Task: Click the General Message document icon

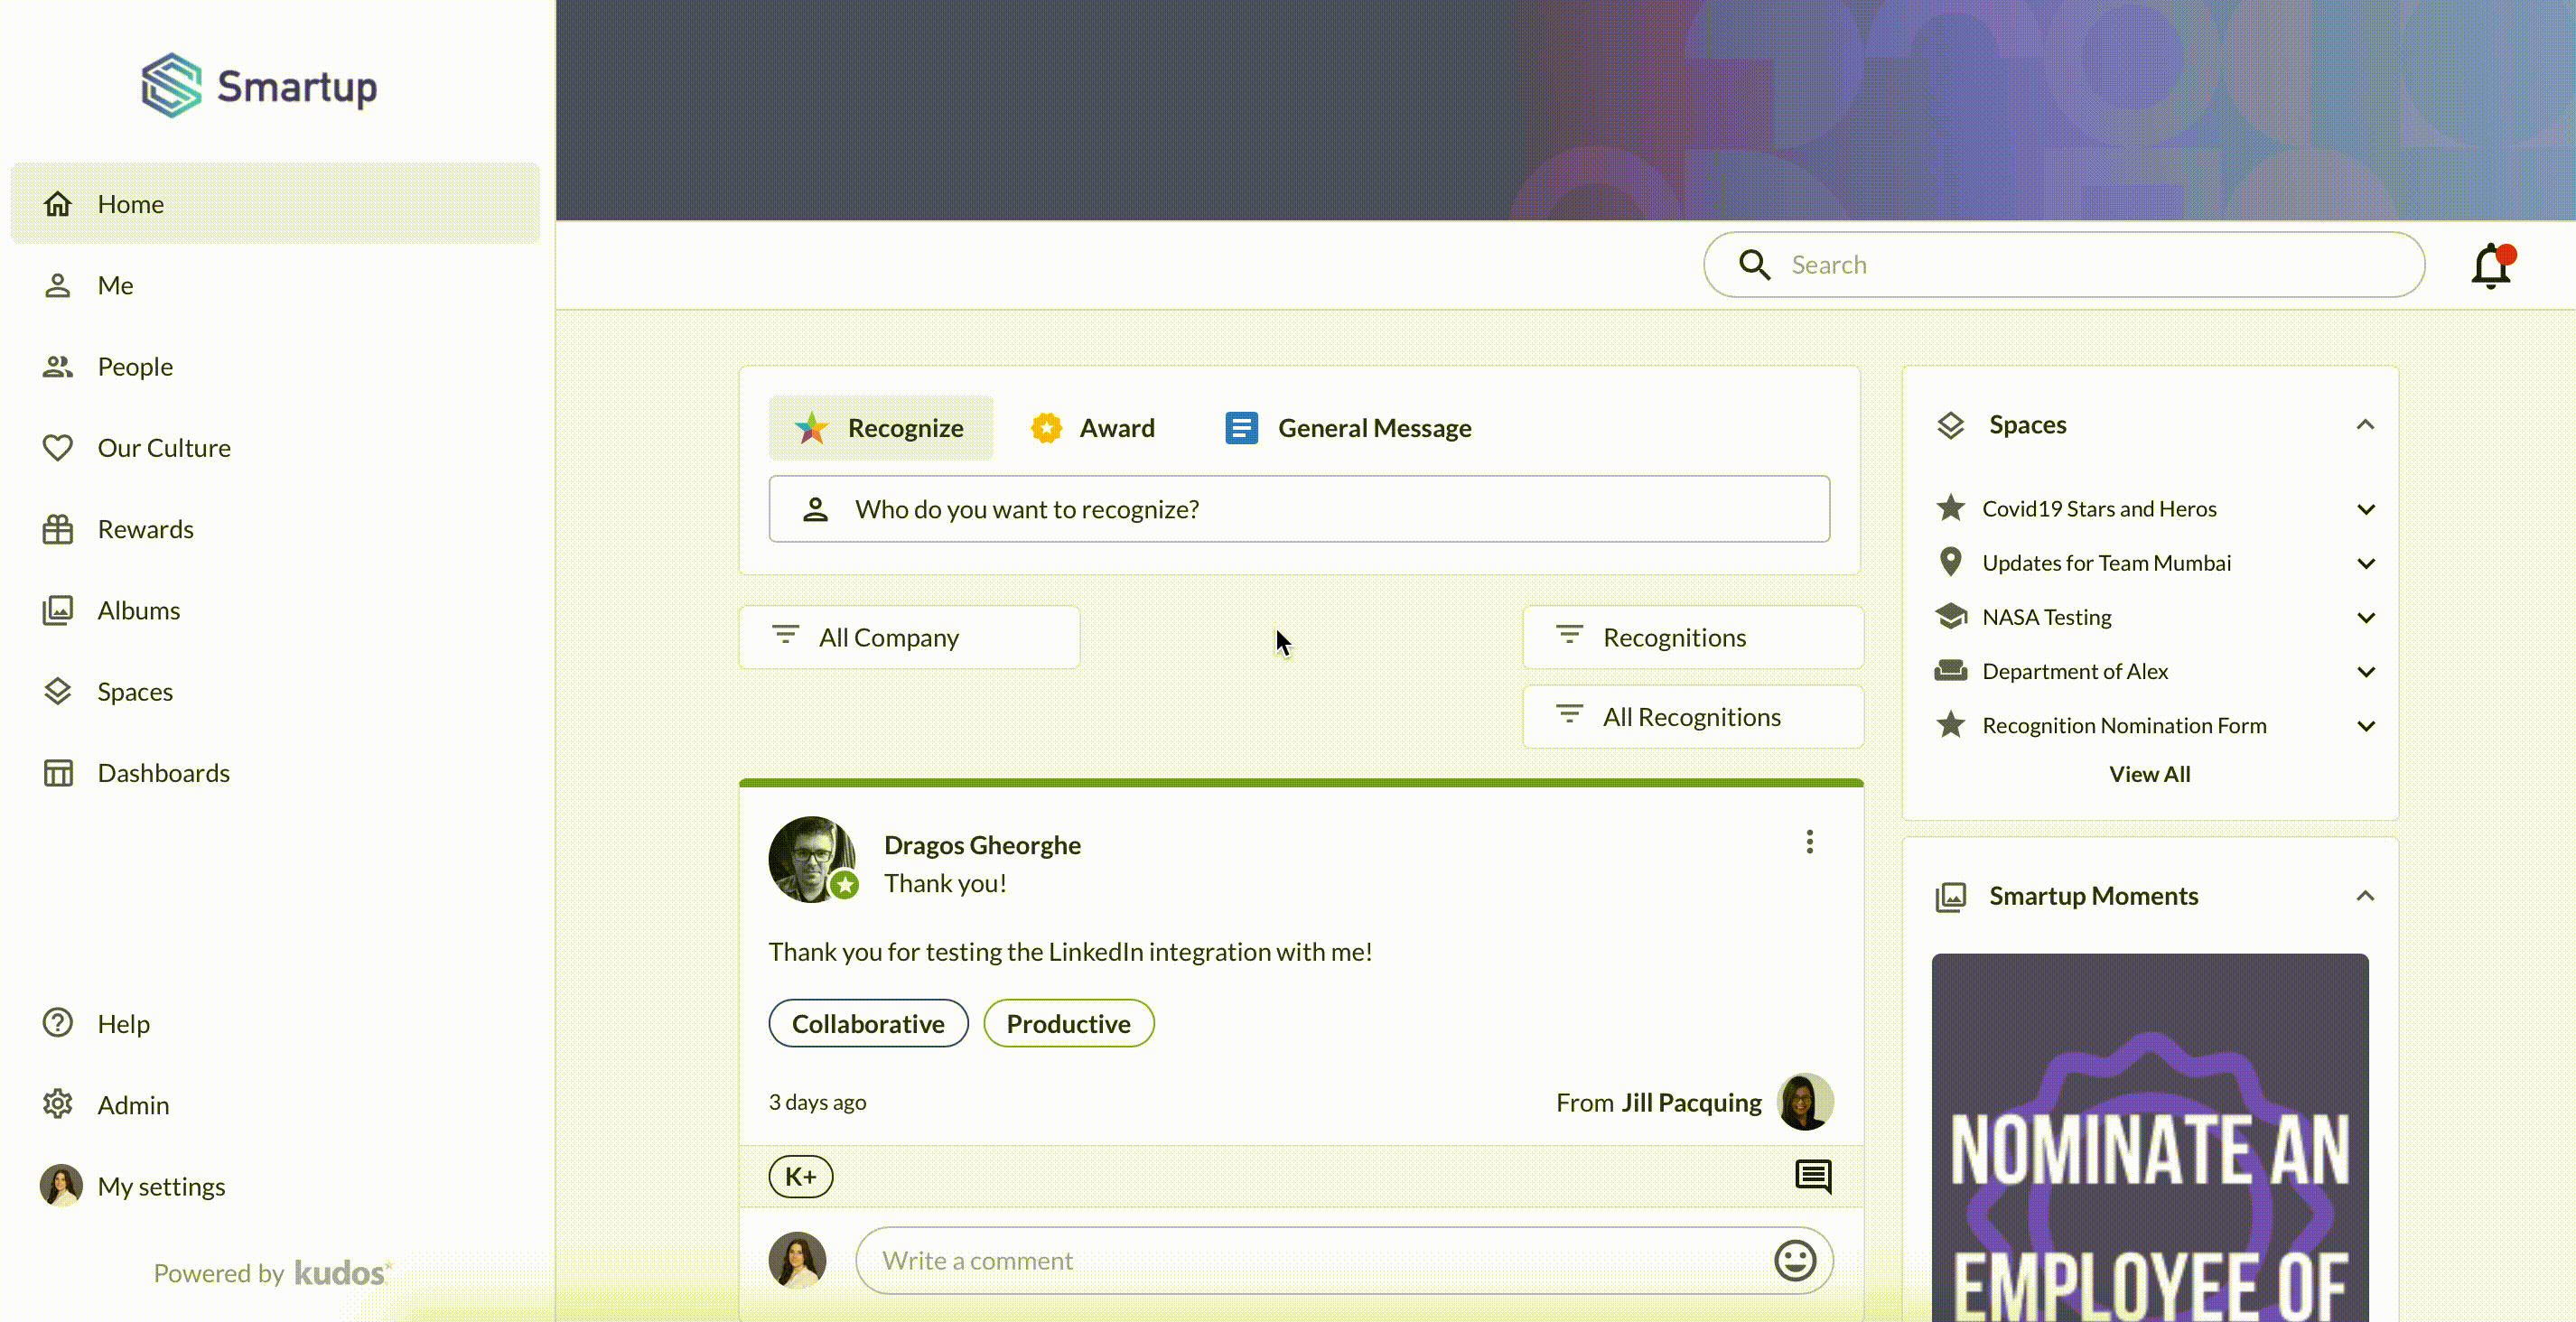Action: point(1241,428)
